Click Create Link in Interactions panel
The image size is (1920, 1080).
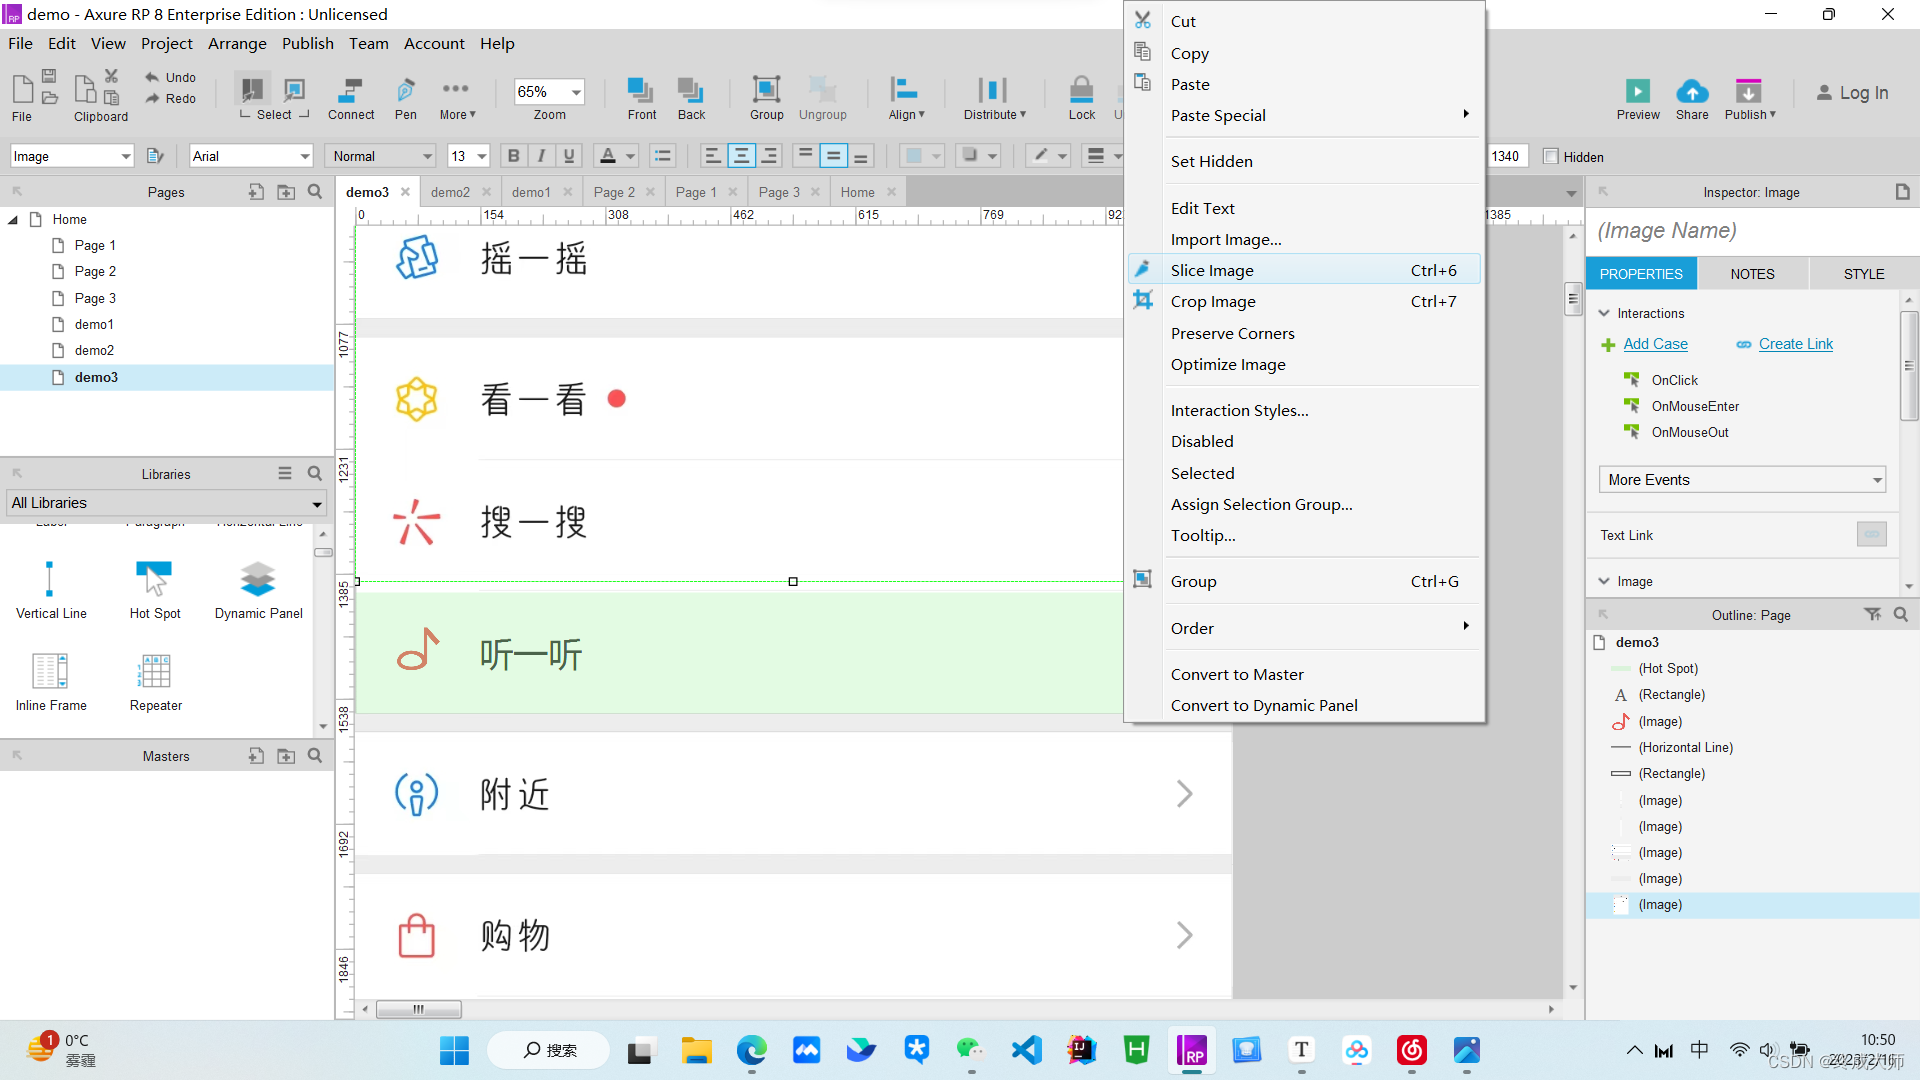click(1795, 344)
